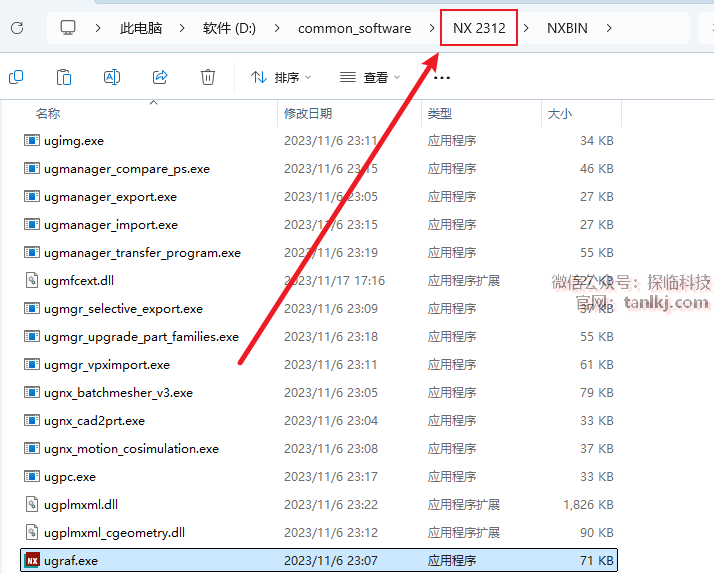Click the ugplmxml.dll file icon
Screen dimensions: 714x576
click(x=32, y=504)
